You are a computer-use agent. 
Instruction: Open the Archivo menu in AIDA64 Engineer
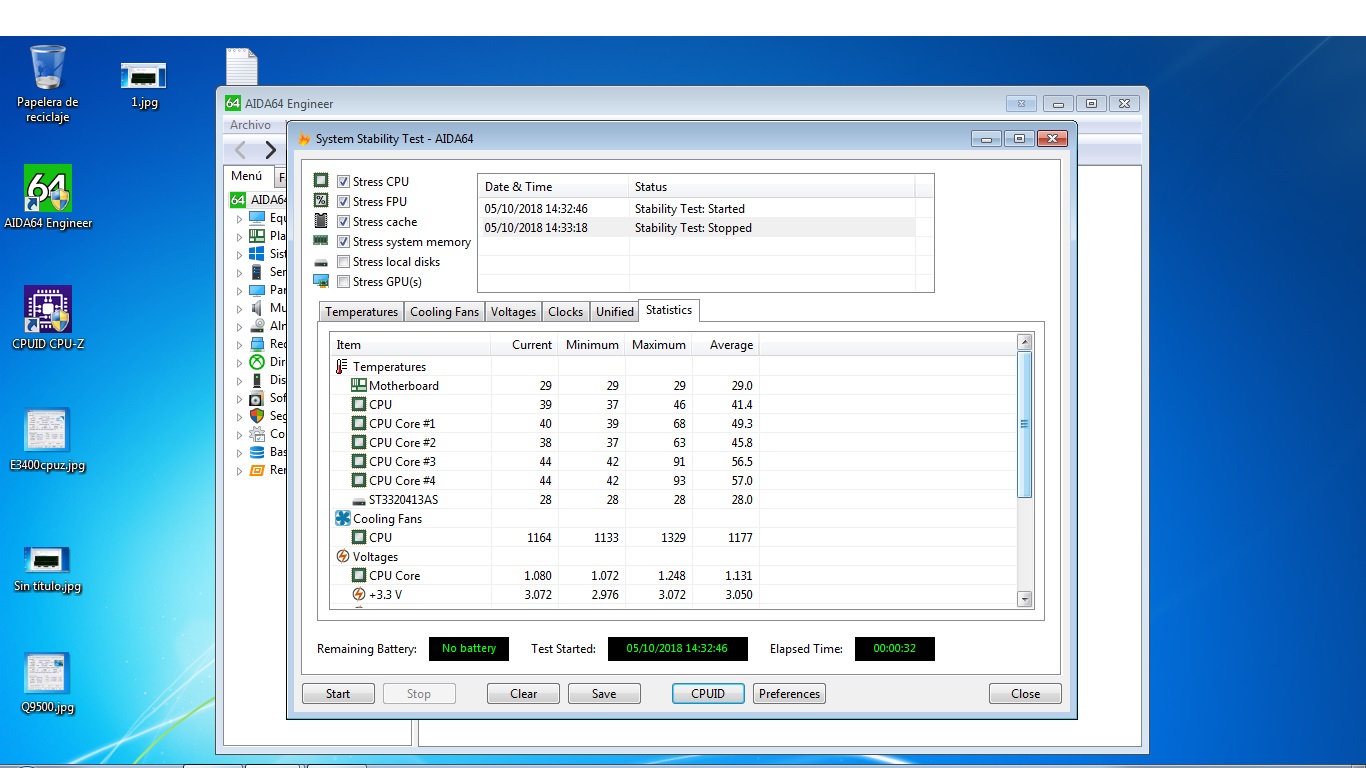pyautogui.click(x=250, y=125)
